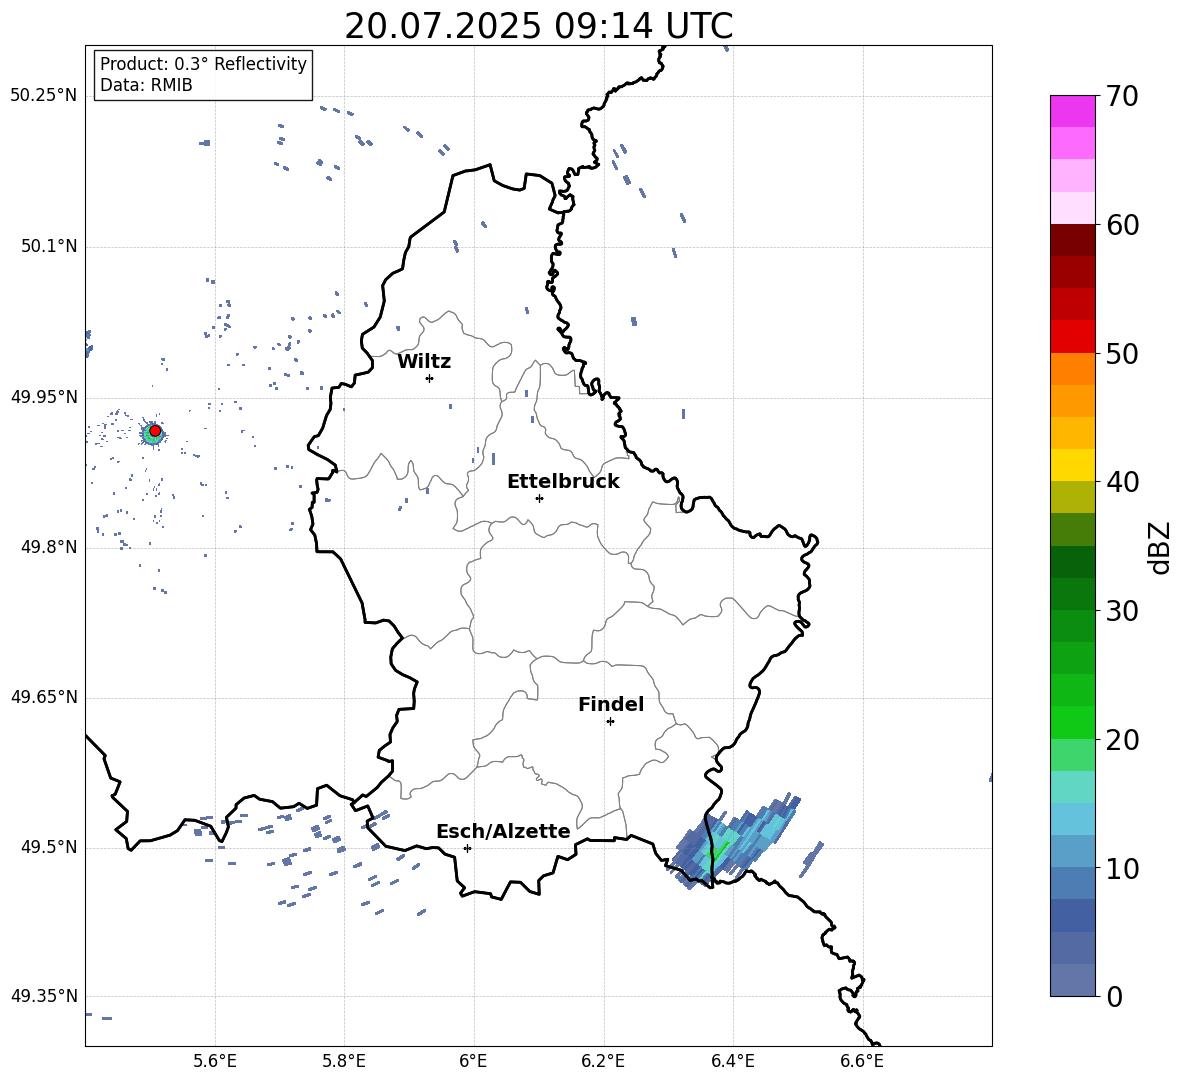Viewport: 1184px width, 1081px height.
Task: Click the yellow swatch just above 40 dBZ
Action: click(x=1073, y=465)
